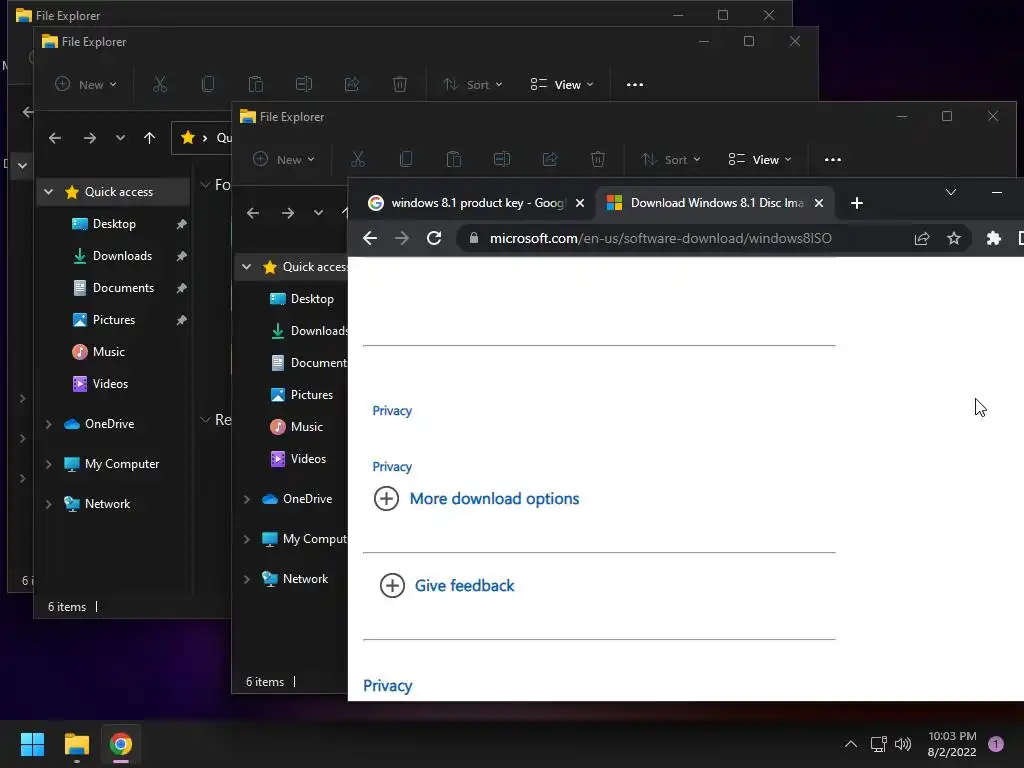The image size is (1024, 768).
Task: Open See more menu in front File Explorer
Action: [x=833, y=159]
